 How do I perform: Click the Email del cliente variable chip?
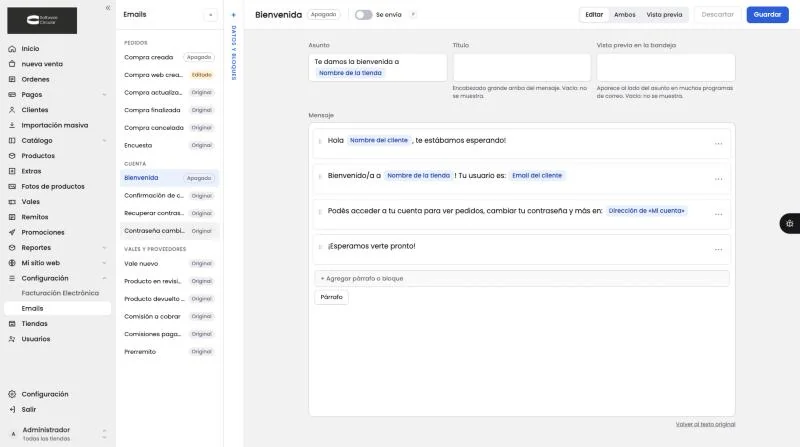[537, 176]
